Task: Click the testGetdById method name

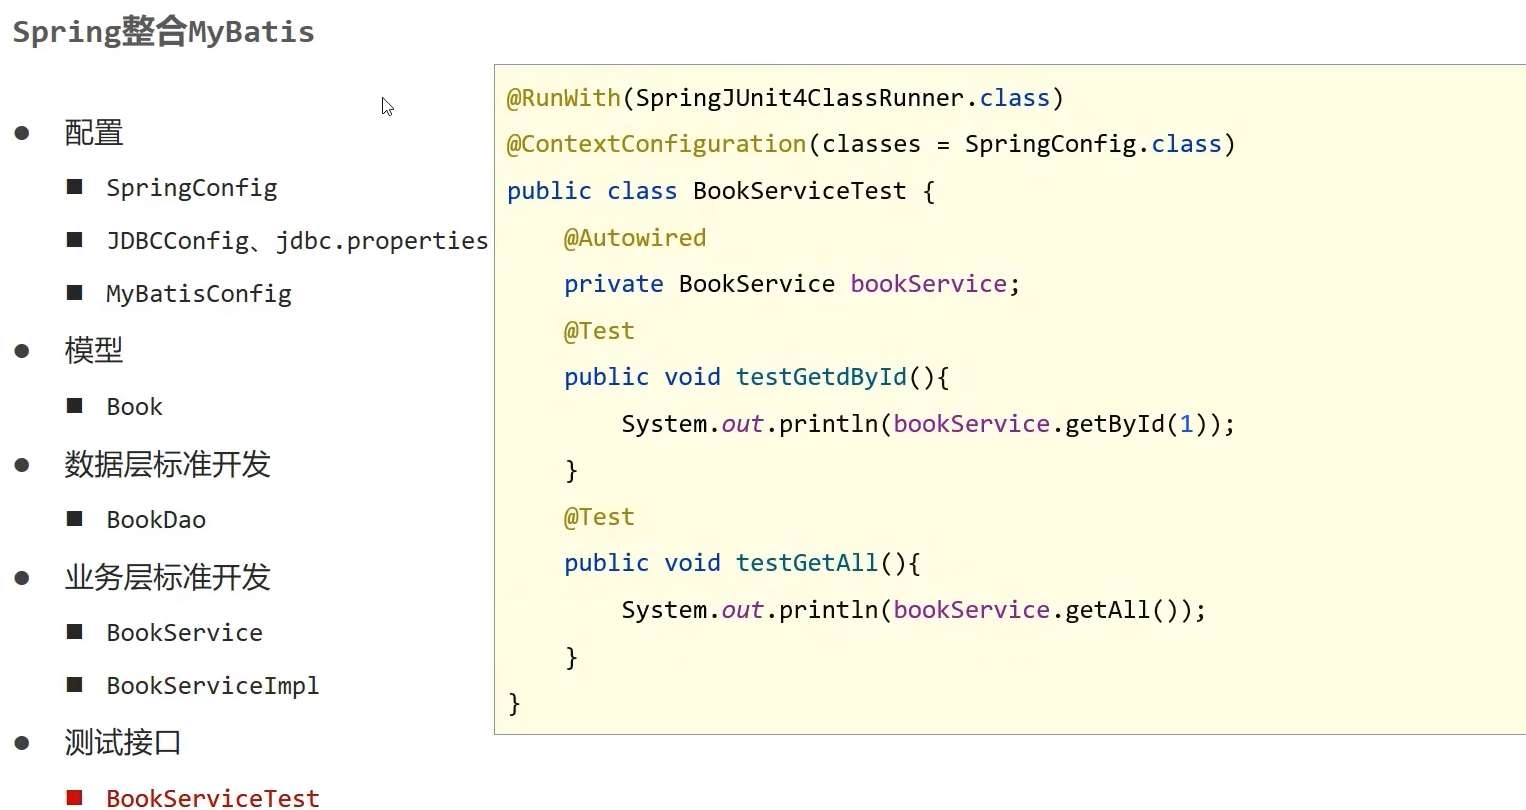Action: click(821, 377)
